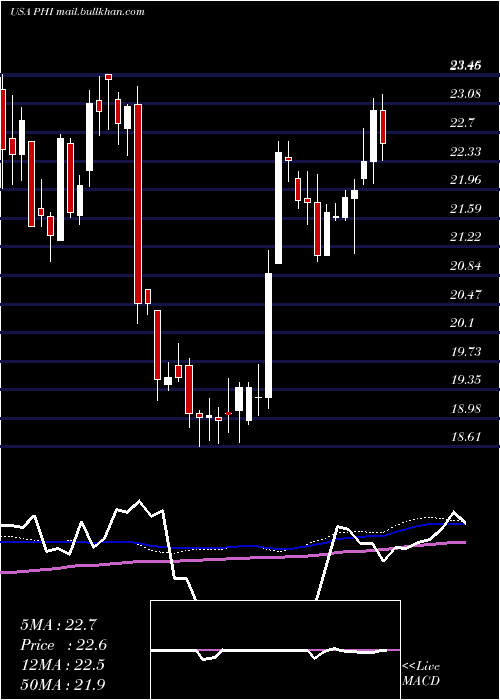This screenshot has width=500, height=700.
Task: Click the 23.46 price axis label
Action: [465, 66]
